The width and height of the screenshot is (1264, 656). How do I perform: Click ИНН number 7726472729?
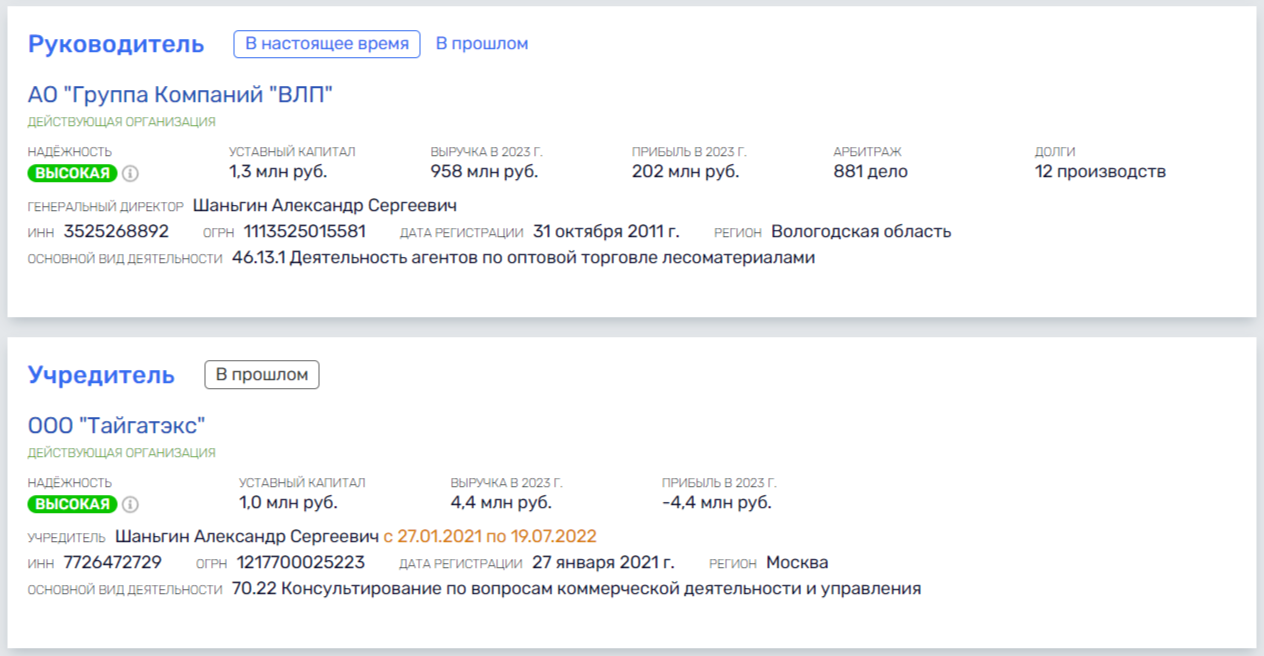(112, 562)
